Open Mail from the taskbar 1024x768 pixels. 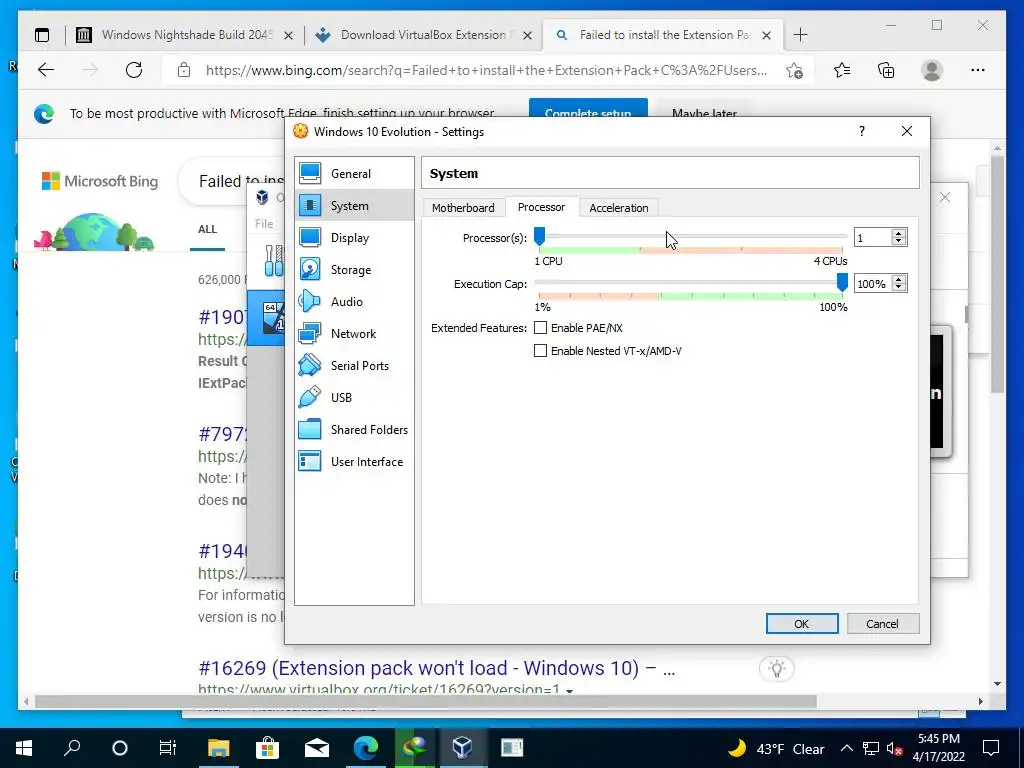coord(316,748)
